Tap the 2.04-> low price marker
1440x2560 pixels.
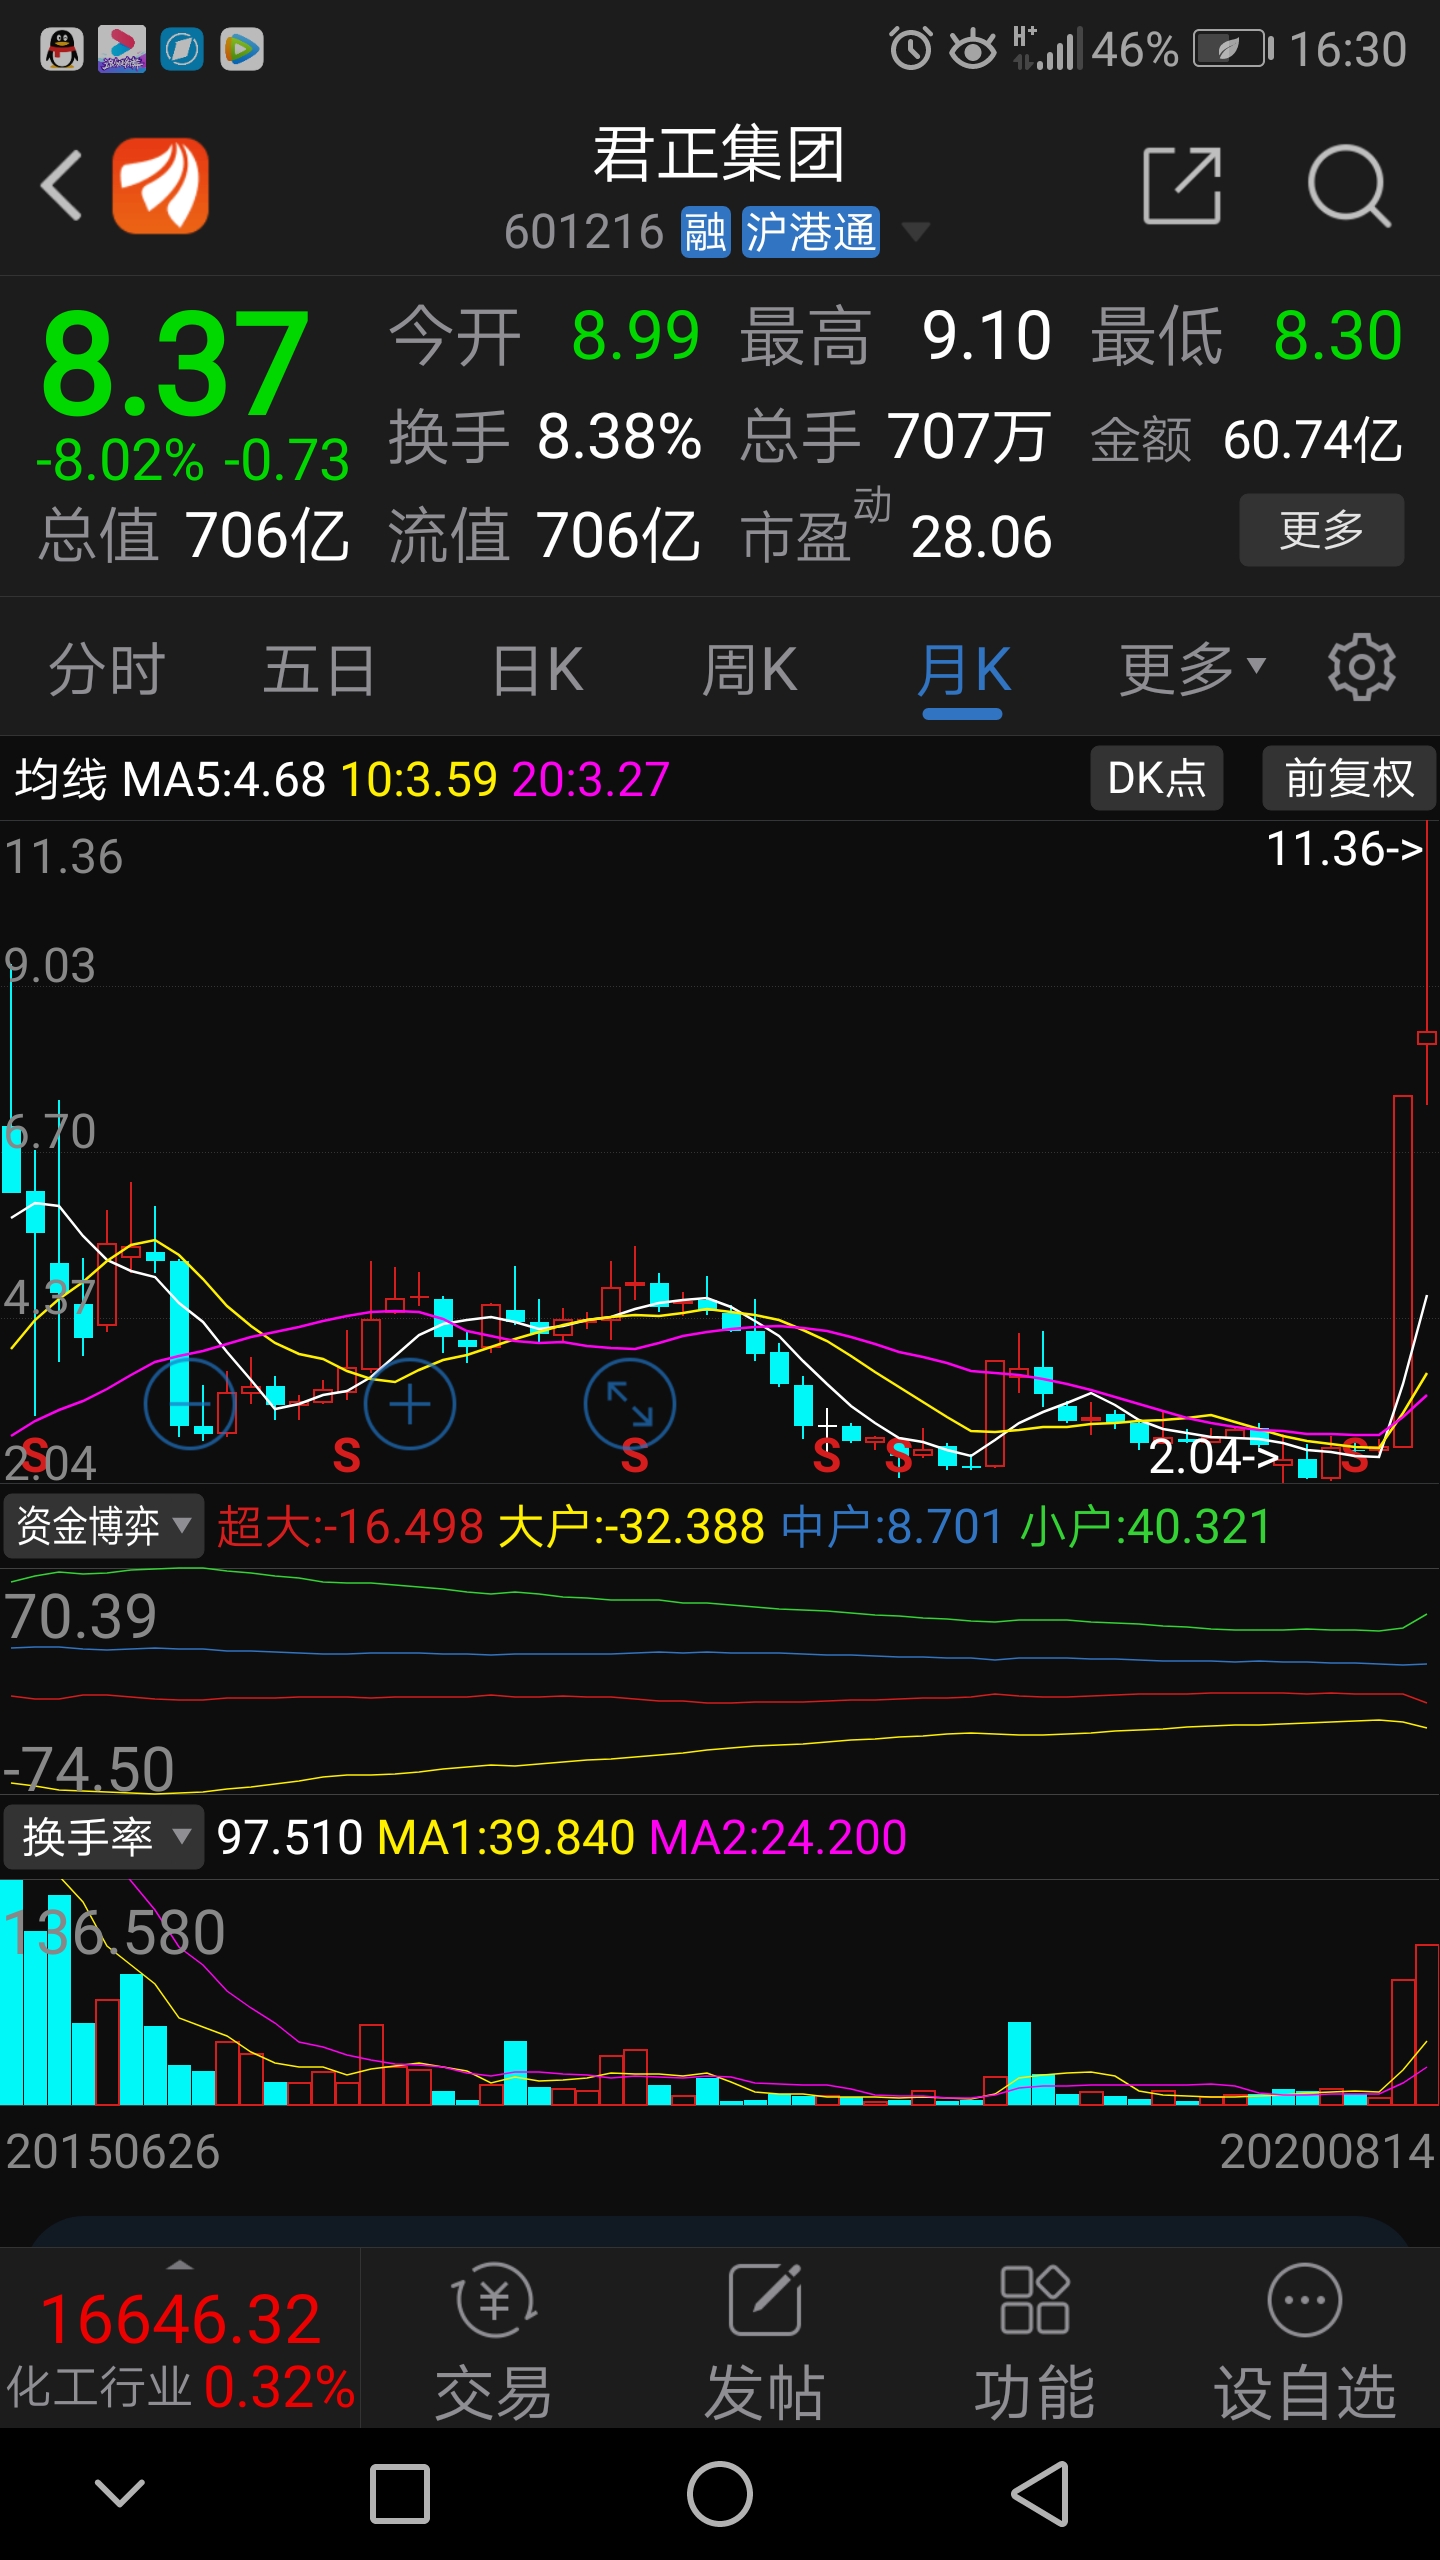click(1214, 1456)
